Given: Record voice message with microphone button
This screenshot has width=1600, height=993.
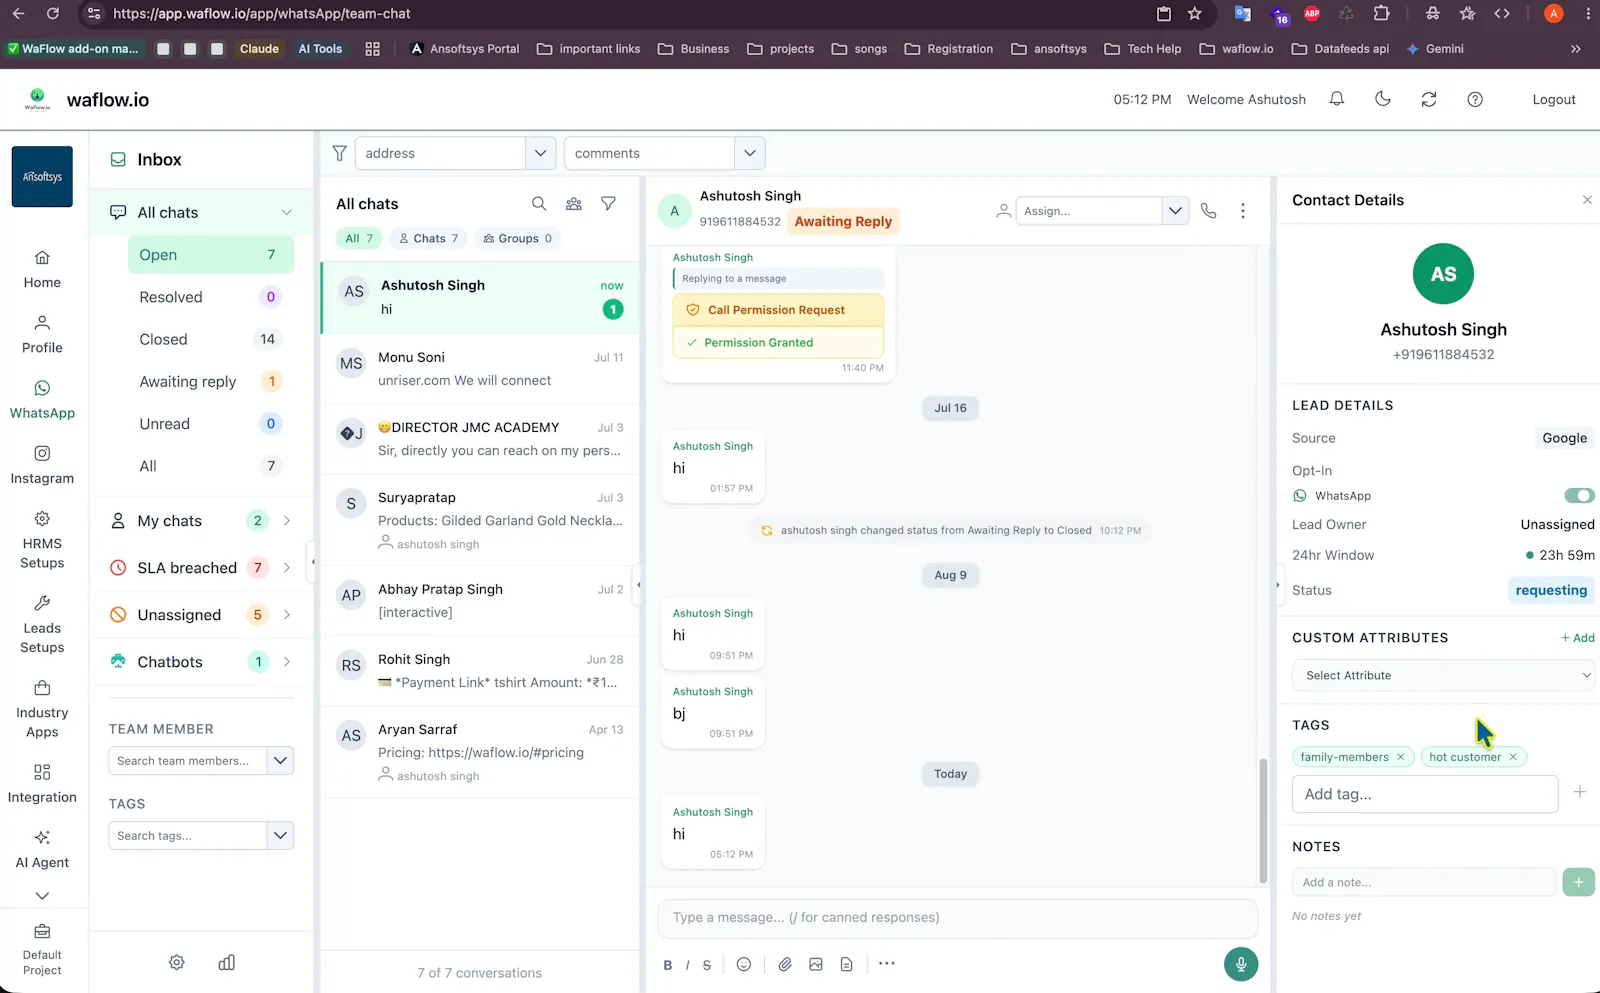Looking at the screenshot, I should point(1241,964).
